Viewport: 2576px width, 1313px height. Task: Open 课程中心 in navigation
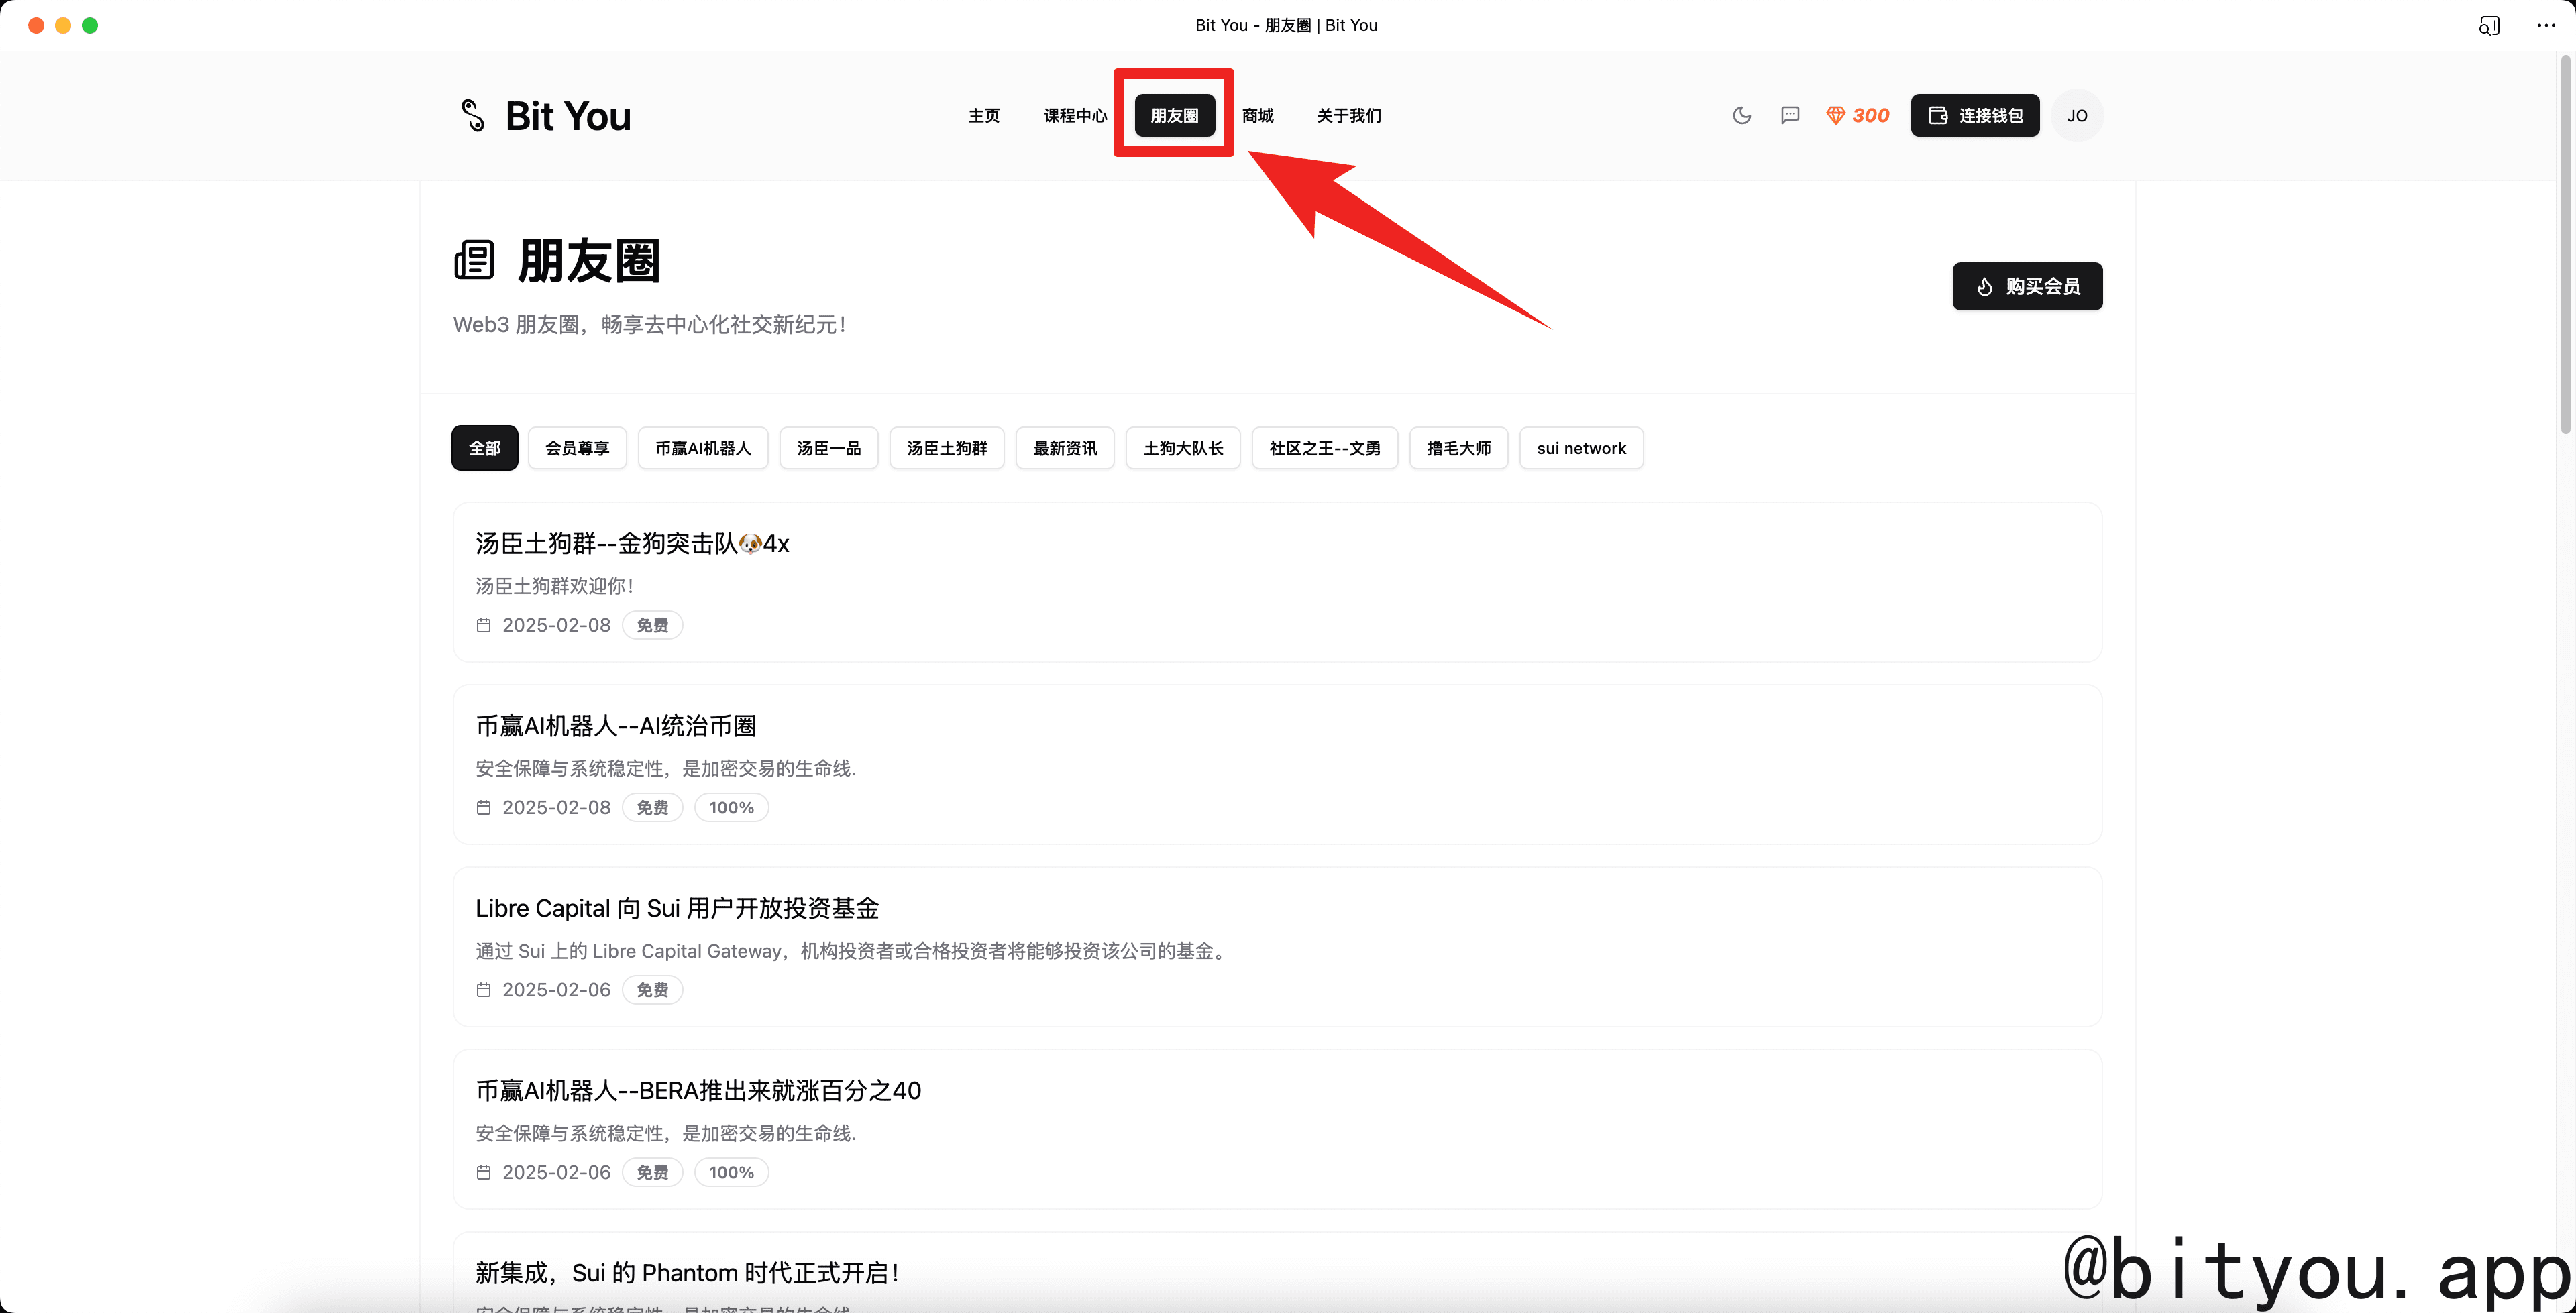click(1075, 116)
